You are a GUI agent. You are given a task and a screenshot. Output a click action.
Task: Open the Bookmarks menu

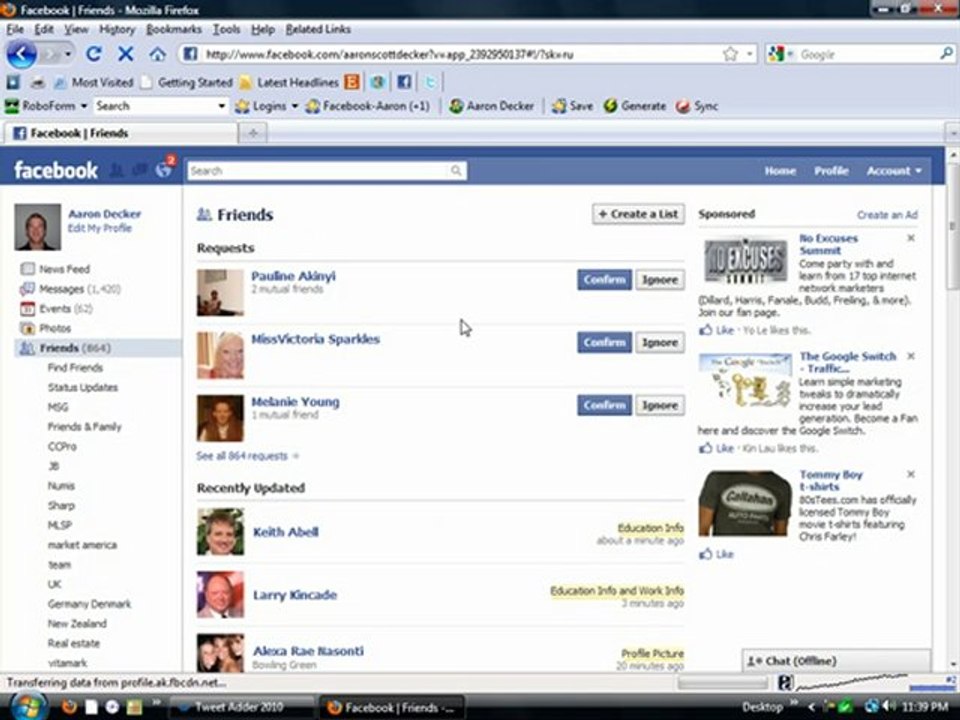pos(174,29)
